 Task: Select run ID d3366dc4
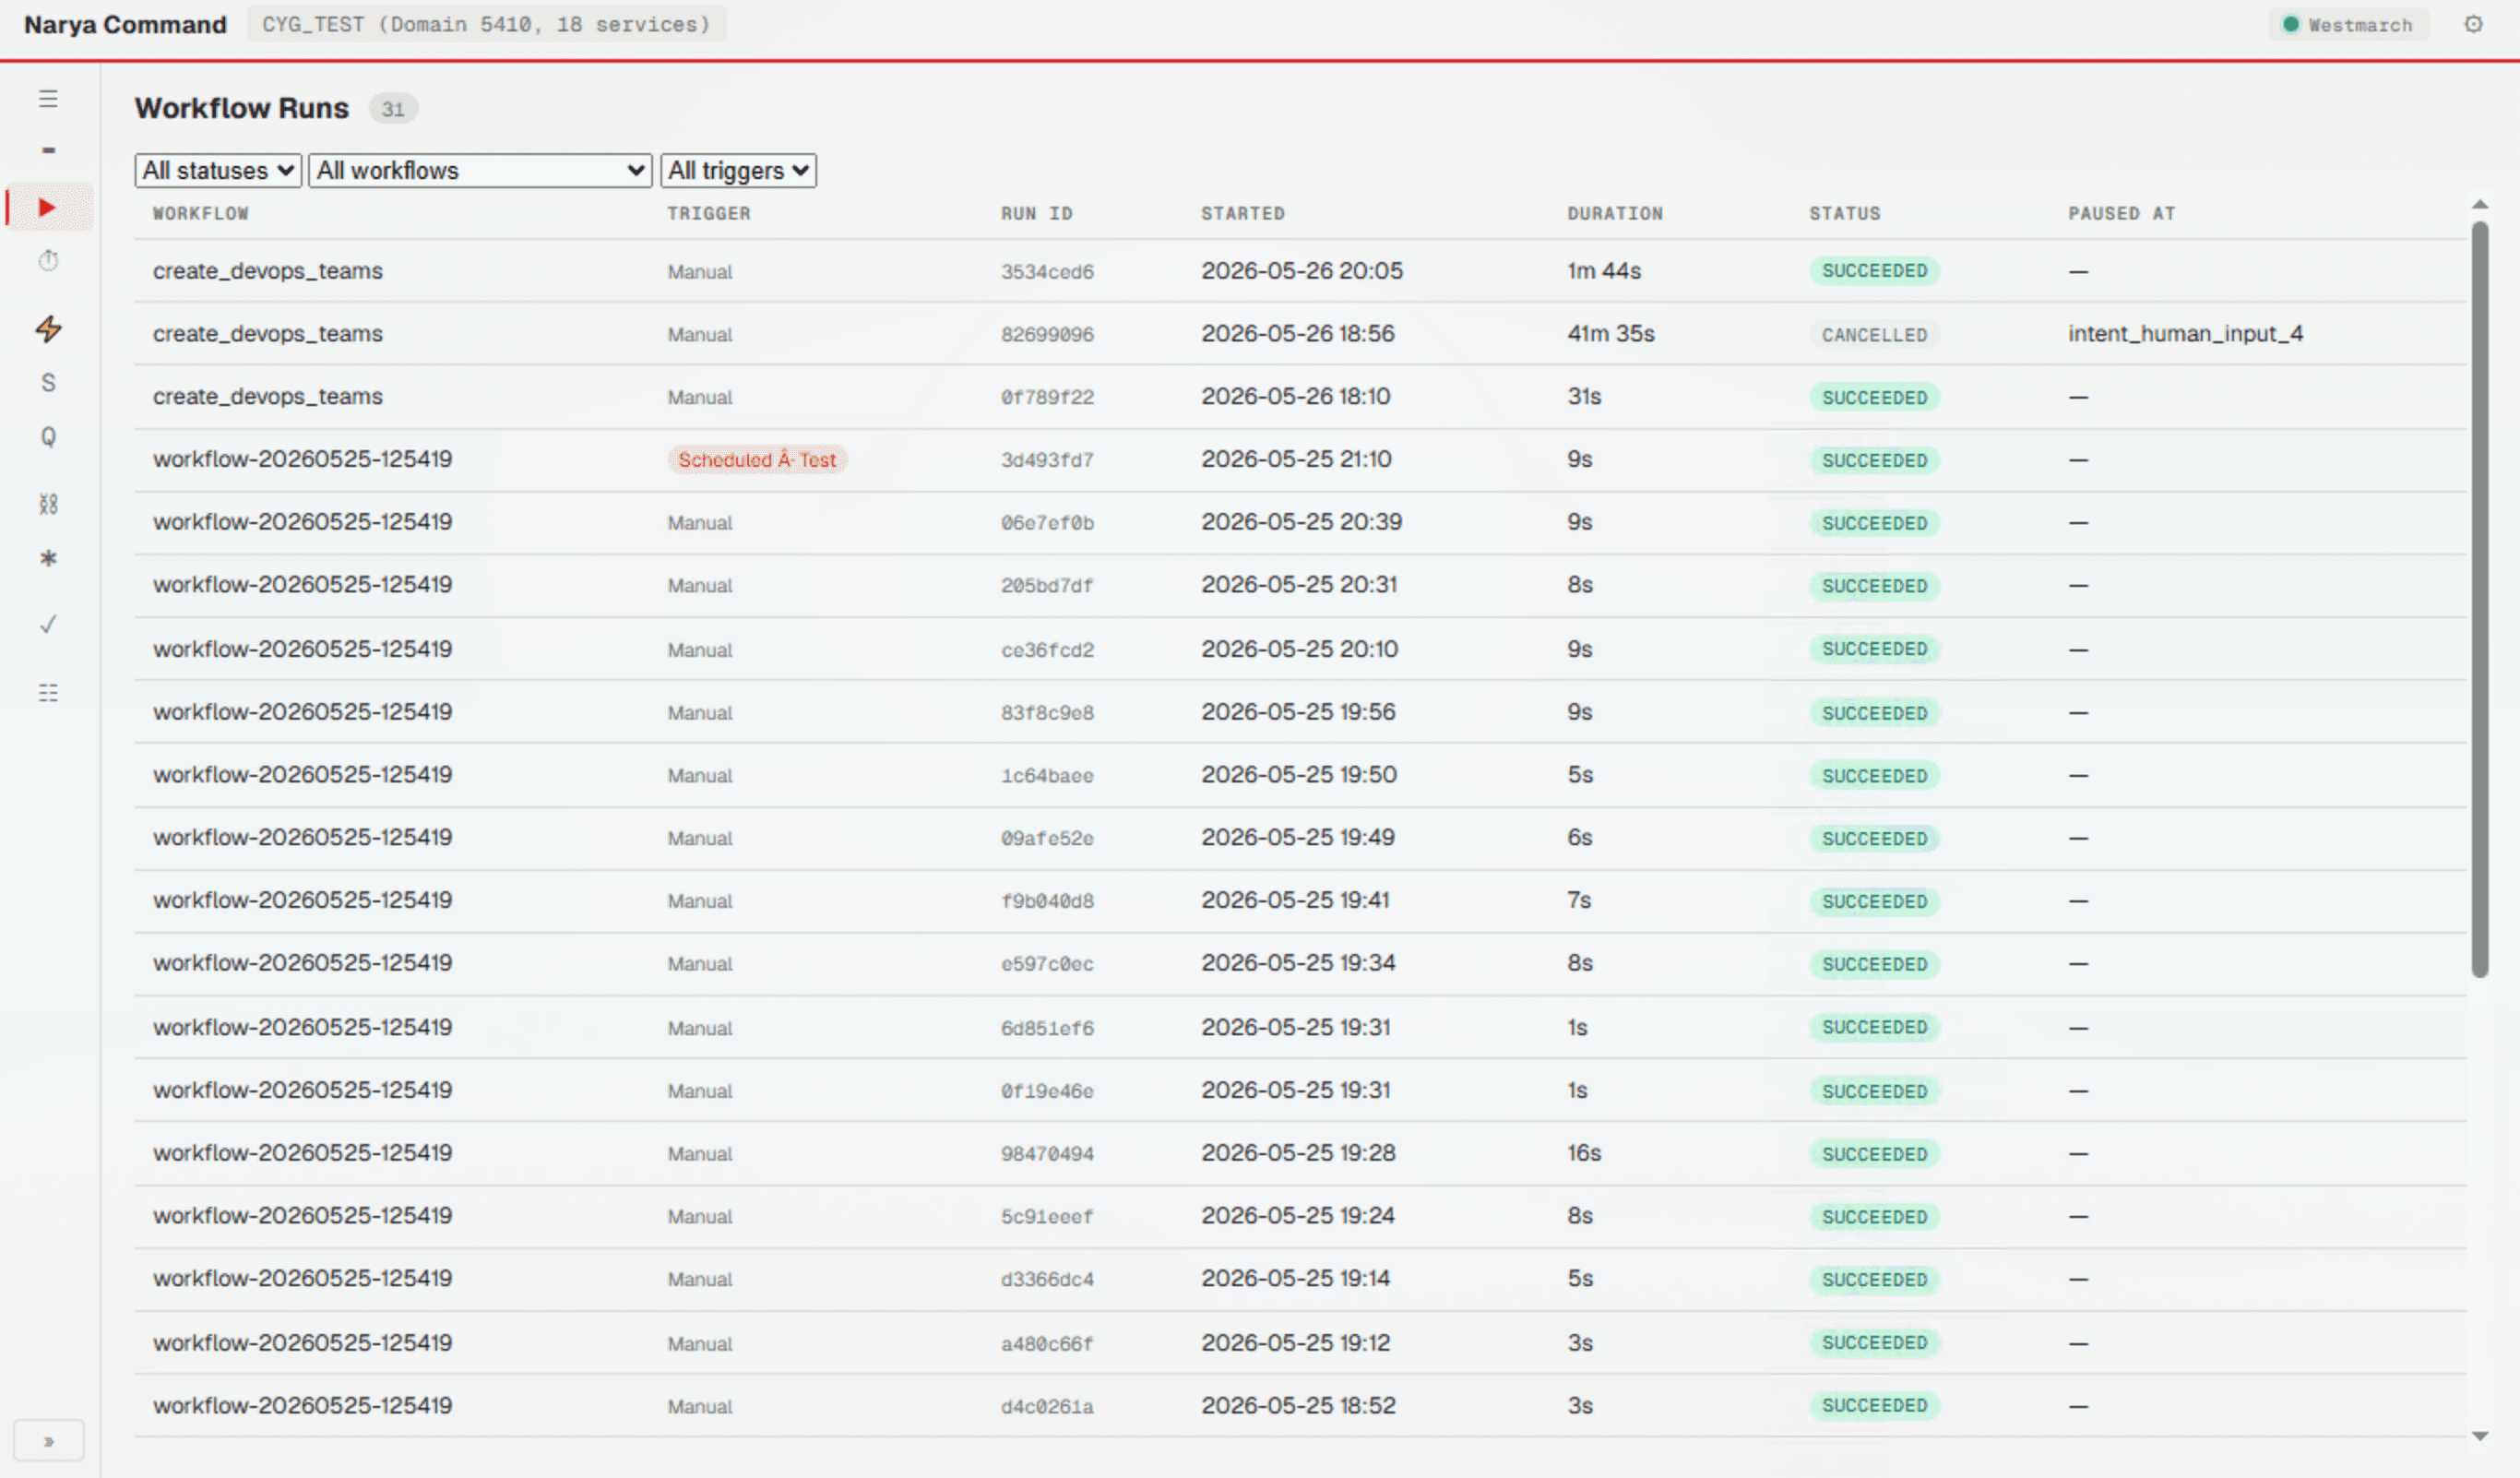[x=1047, y=1280]
